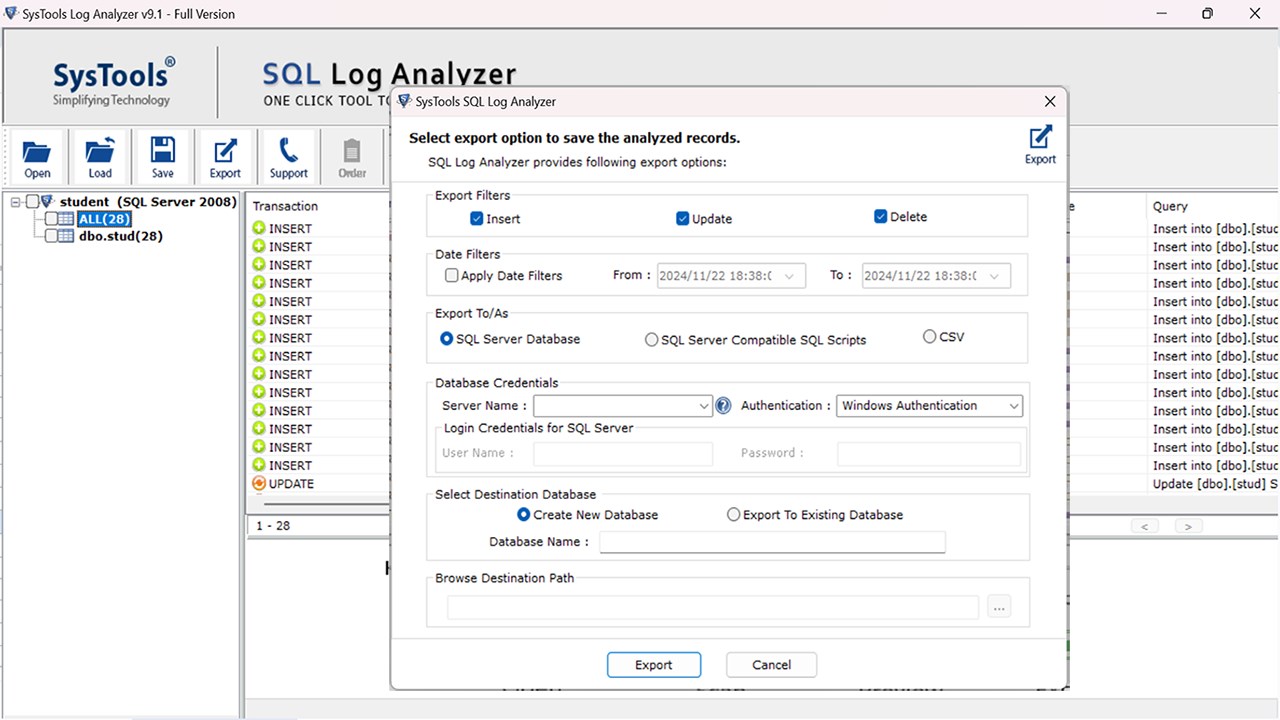Tick the dbo.stud(28) tree checkbox

point(51,236)
